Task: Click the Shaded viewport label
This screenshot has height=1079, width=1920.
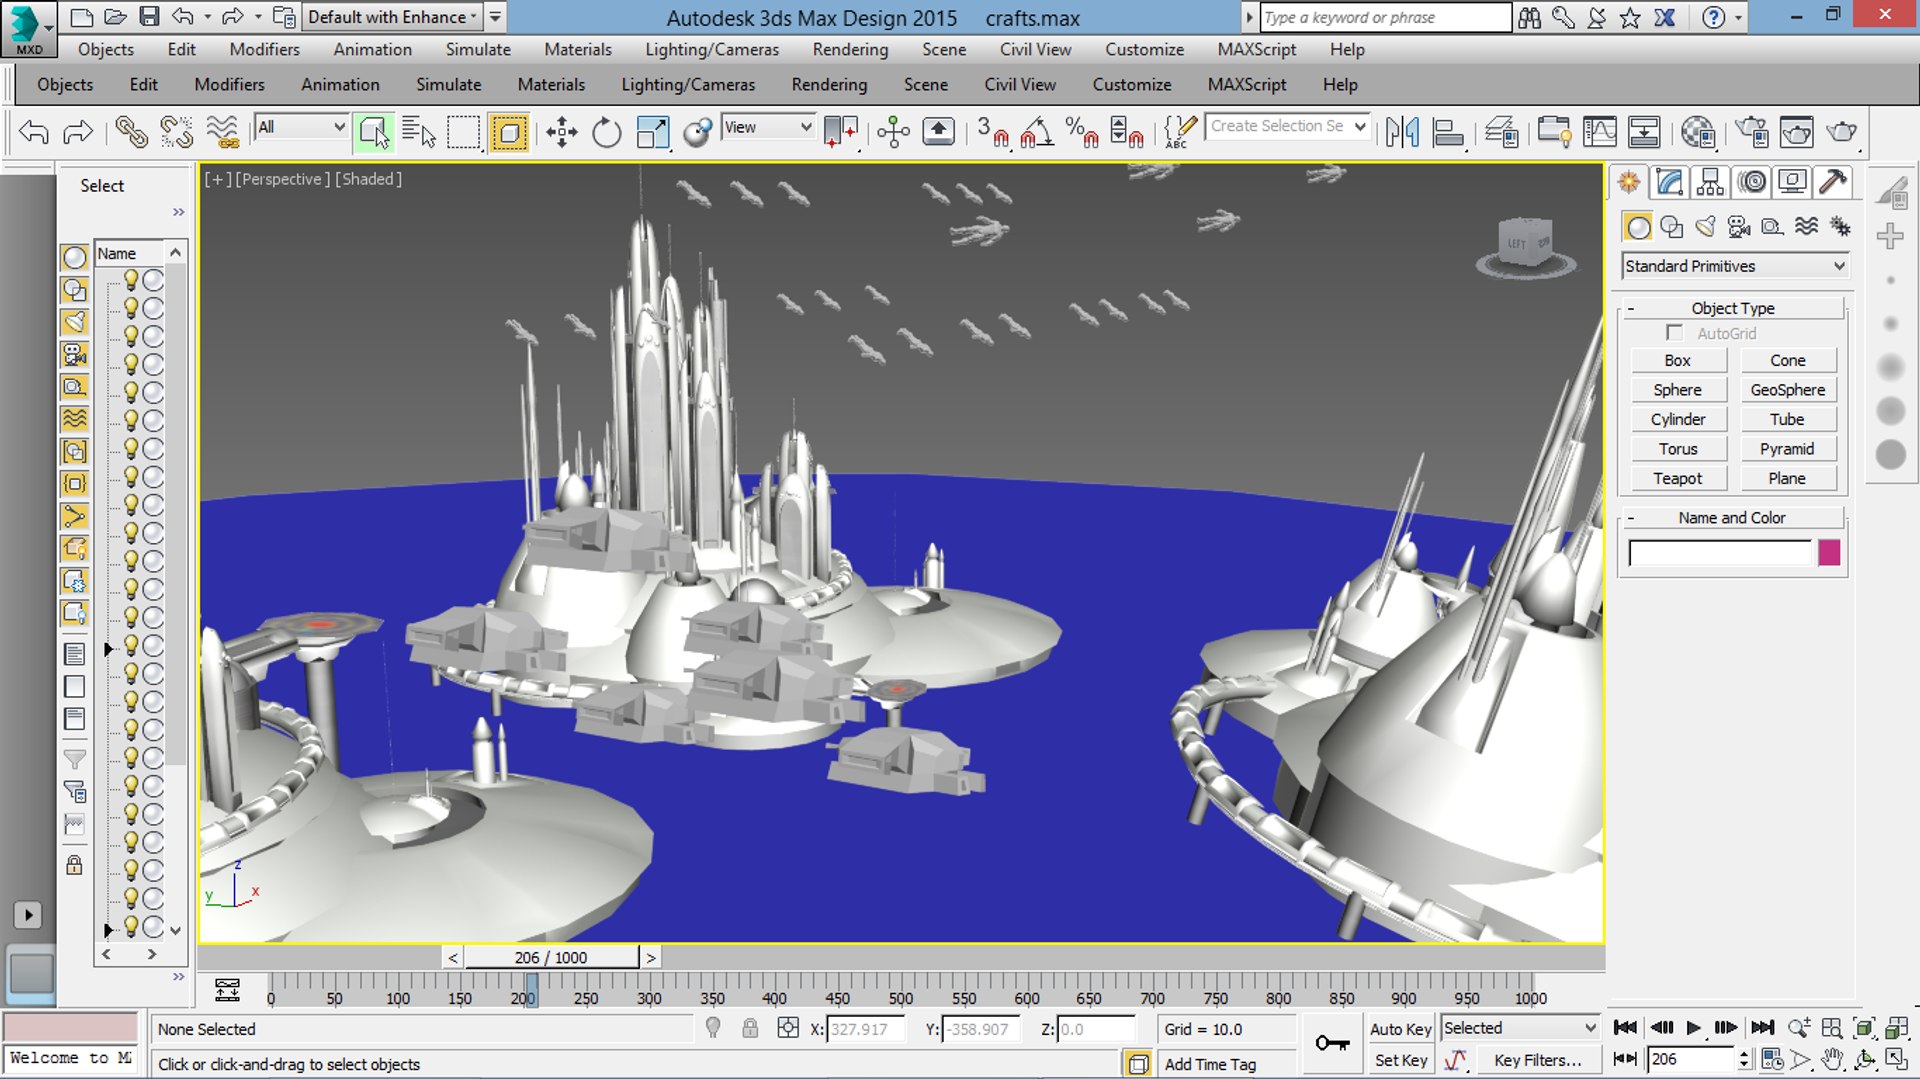Action: pos(368,179)
